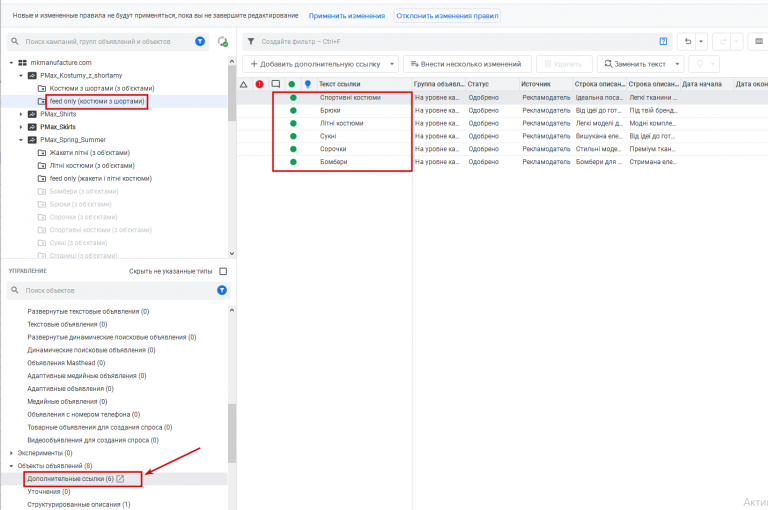768x510 pixels.
Task: Click the blue pin column header icon
Action: 308,84
